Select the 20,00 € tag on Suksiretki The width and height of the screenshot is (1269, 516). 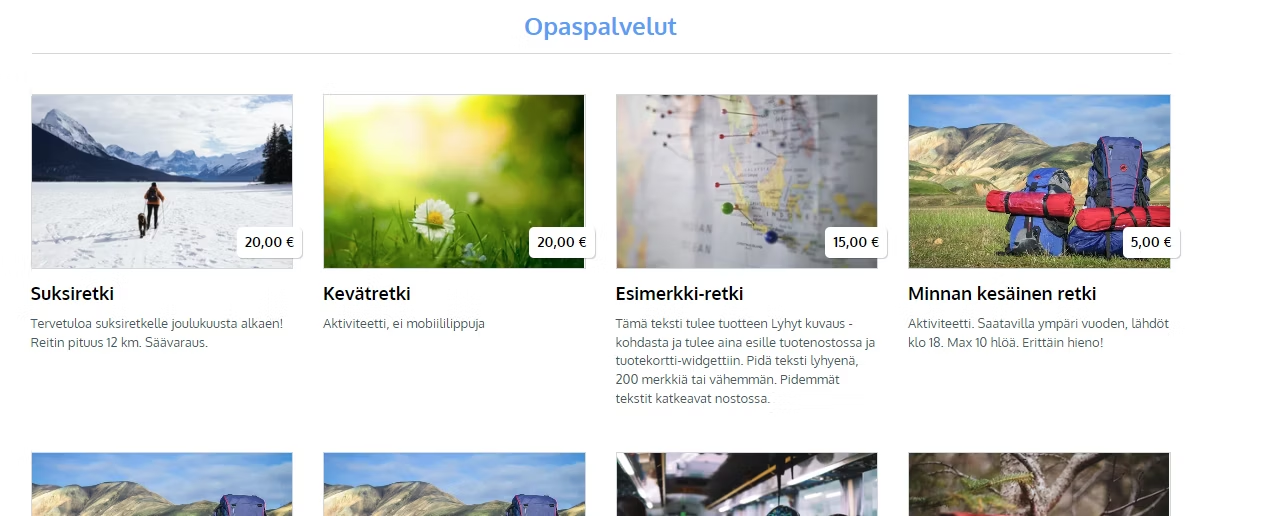(x=269, y=242)
